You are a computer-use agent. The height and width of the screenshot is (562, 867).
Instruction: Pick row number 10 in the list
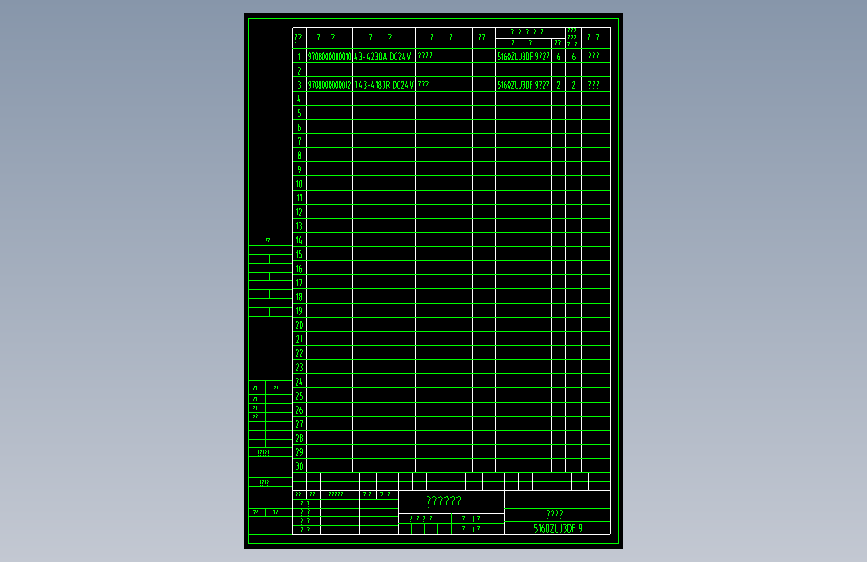[x=299, y=184]
